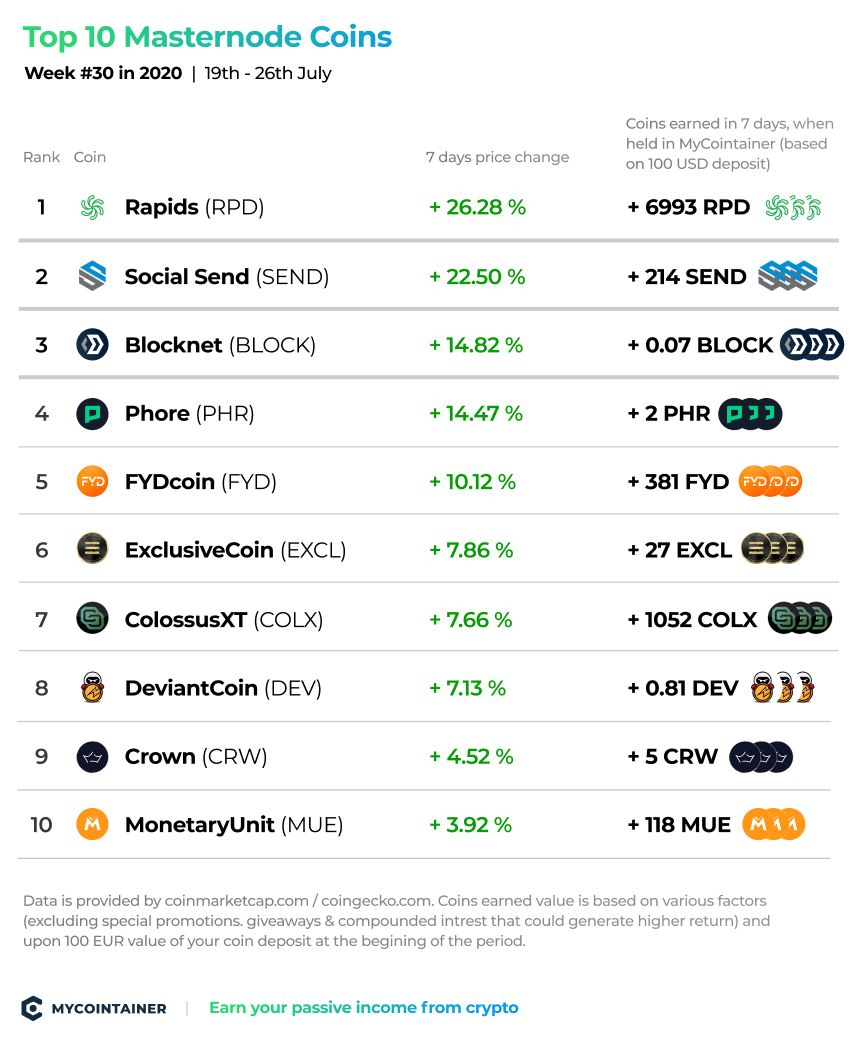Click the Rapids +26.28 % price change

point(477,207)
